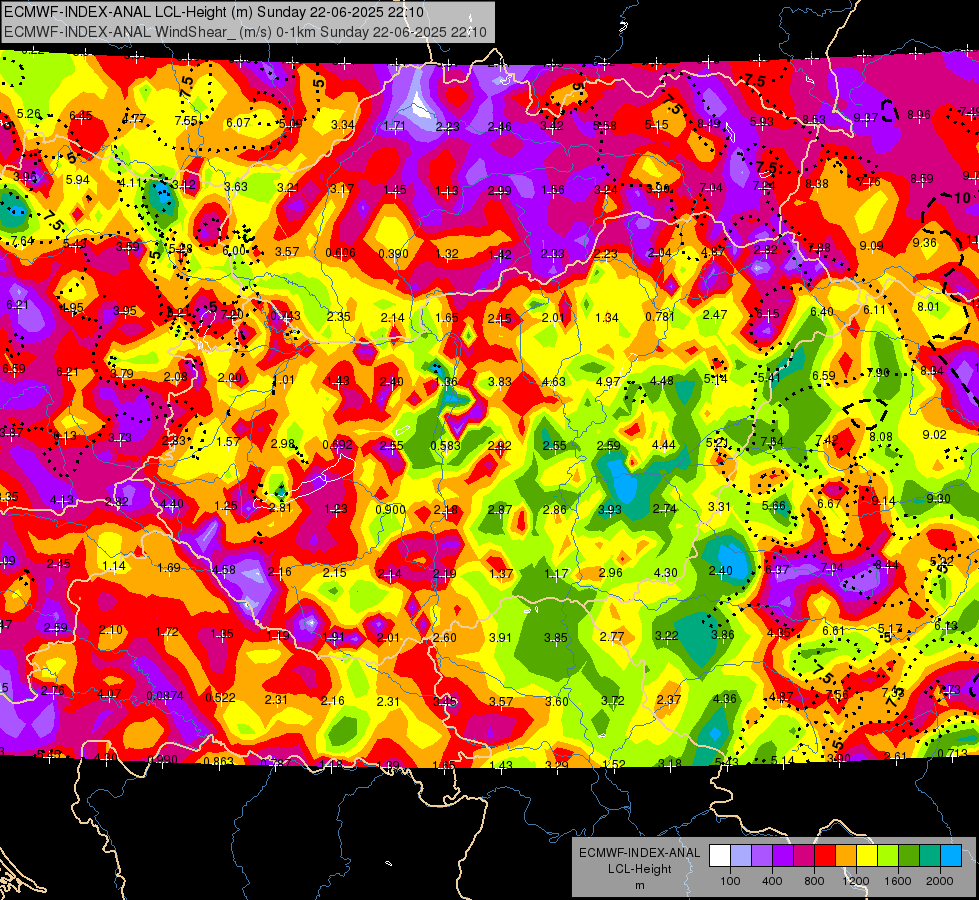Click the map value 0.583

click(445, 445)
